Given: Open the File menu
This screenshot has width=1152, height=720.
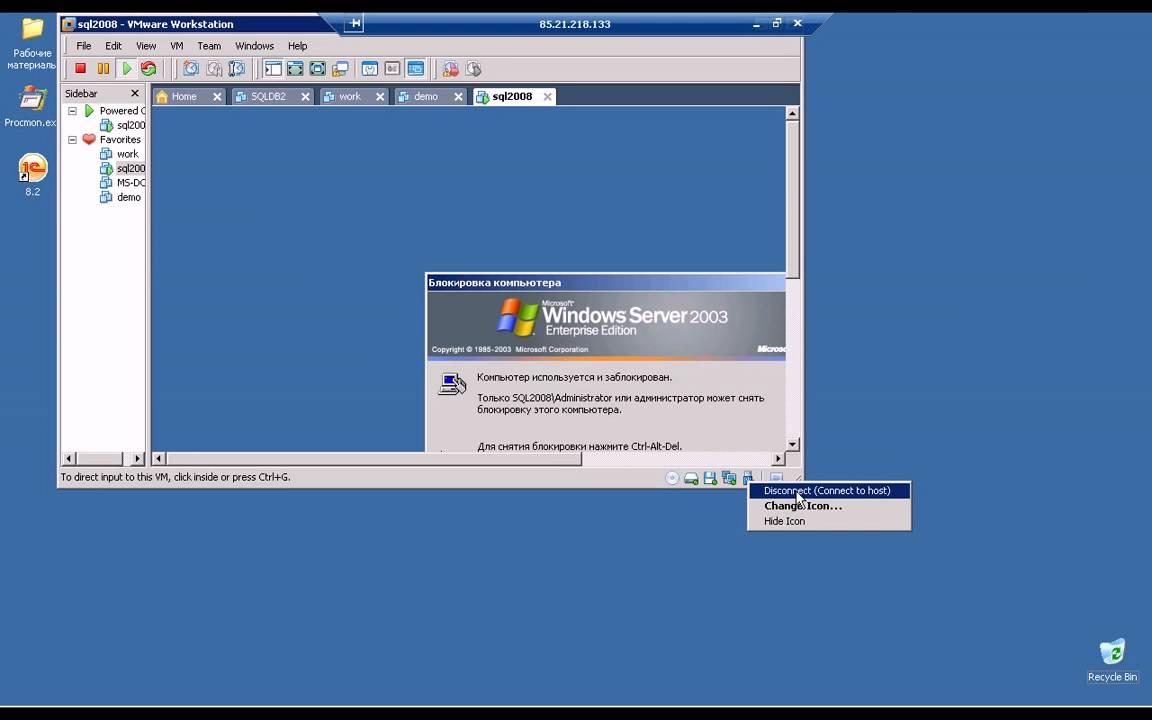Looking at the screenshot, I should click(84, 46).
